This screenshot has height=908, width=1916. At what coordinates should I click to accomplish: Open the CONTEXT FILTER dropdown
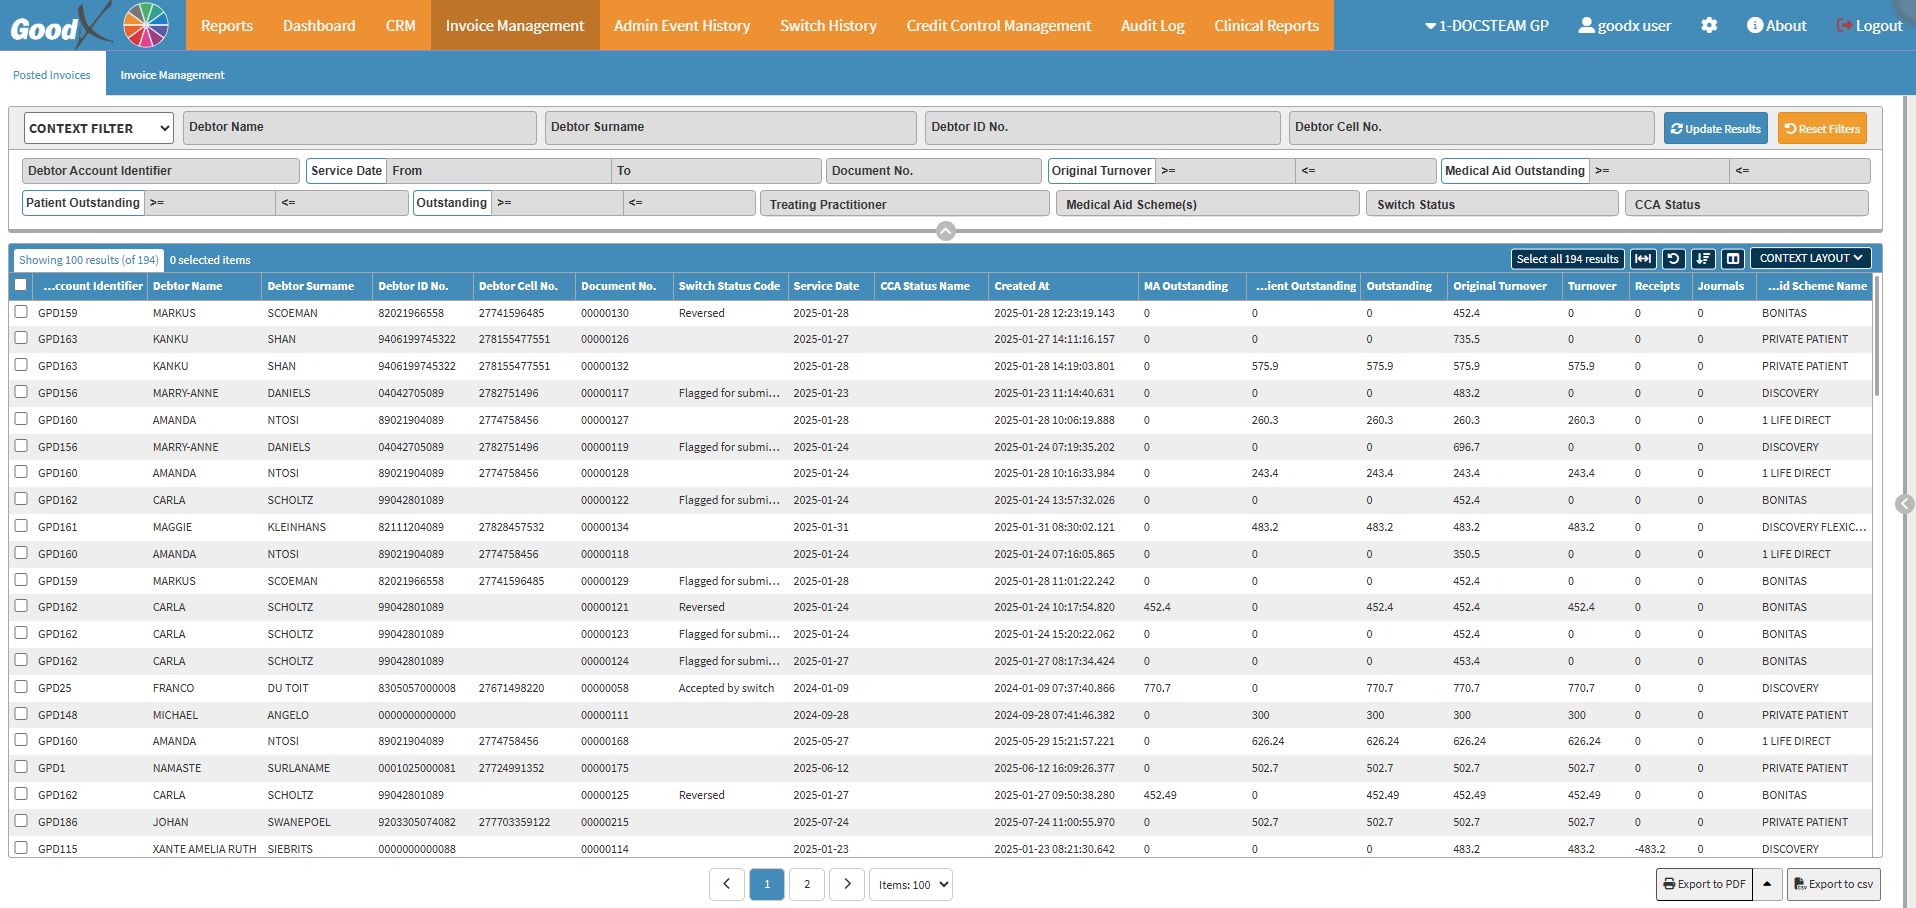(98, 128)
